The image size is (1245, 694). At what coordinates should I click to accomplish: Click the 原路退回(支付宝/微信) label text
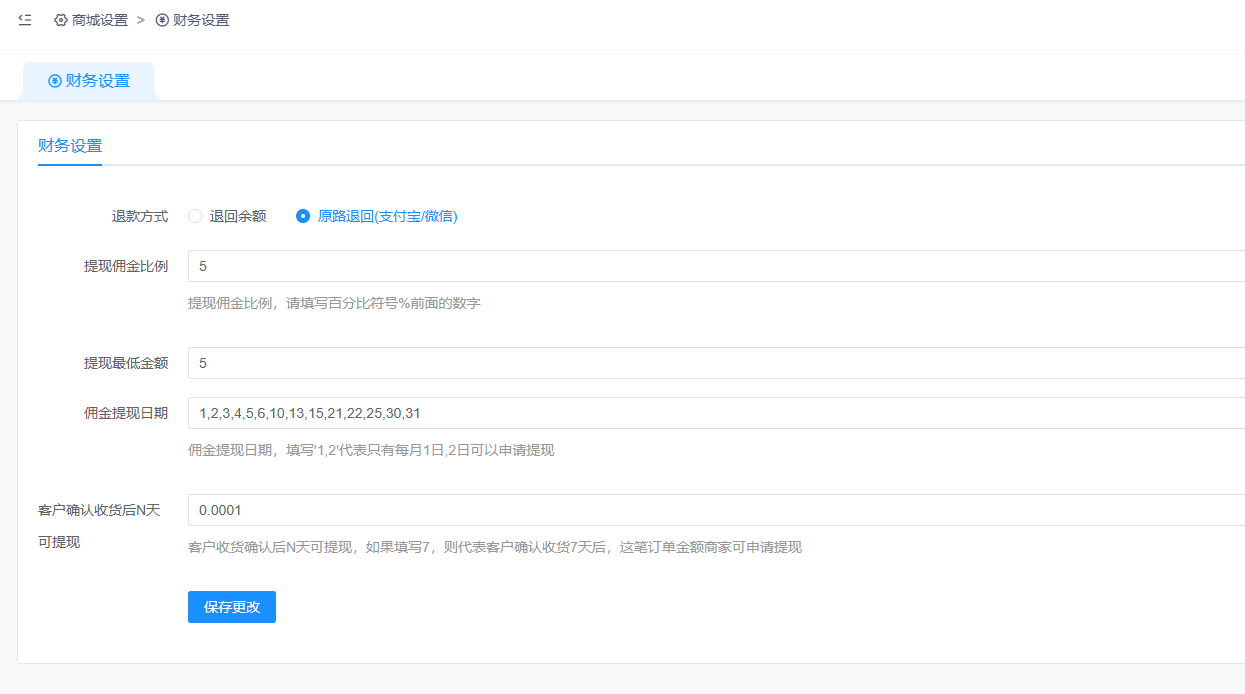point(387,216)
